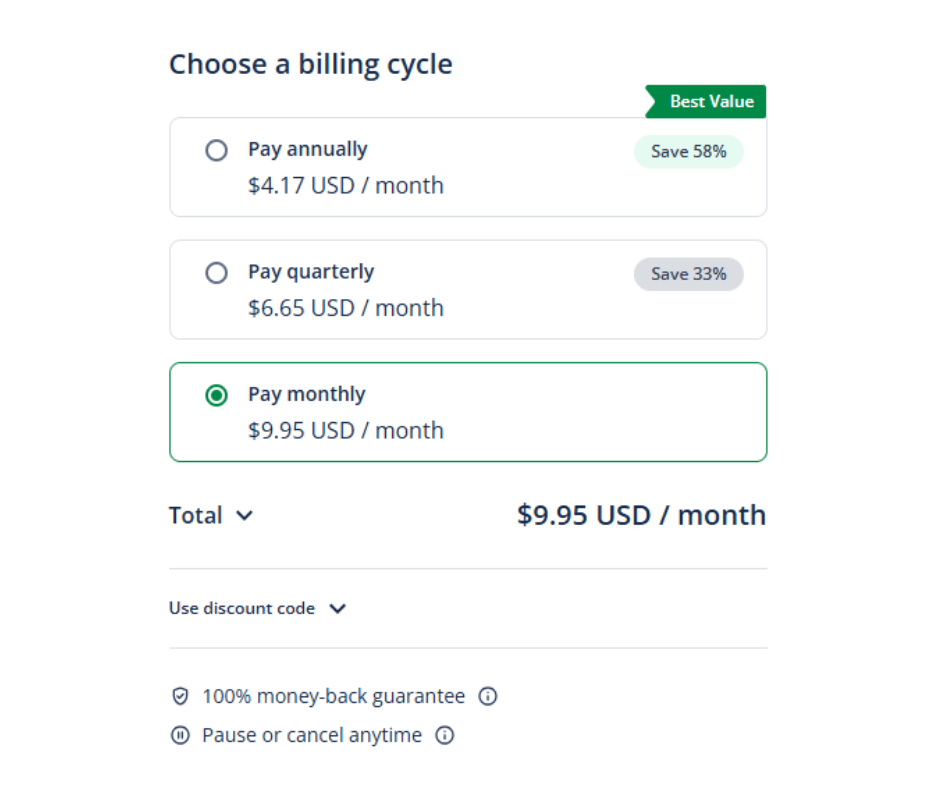Click the $9.95 USD / month total amount
940x788 pixels.
point(641,515)
